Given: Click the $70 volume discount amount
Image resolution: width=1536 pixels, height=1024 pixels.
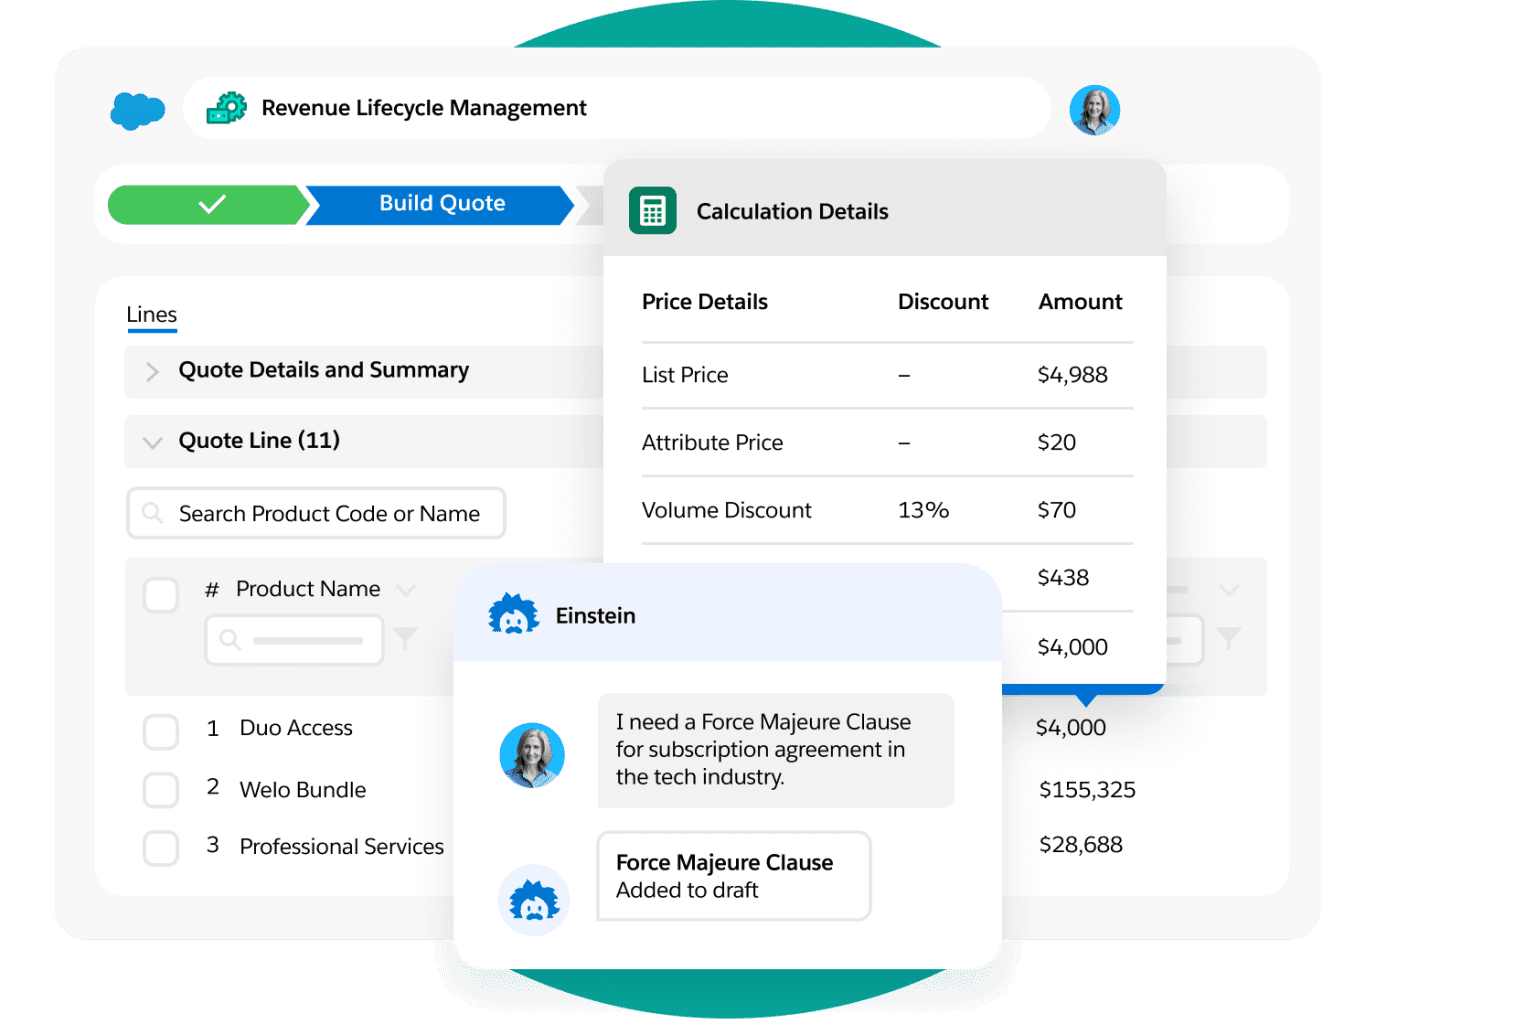Looking at the screenshot, I should pos(1057,510).
